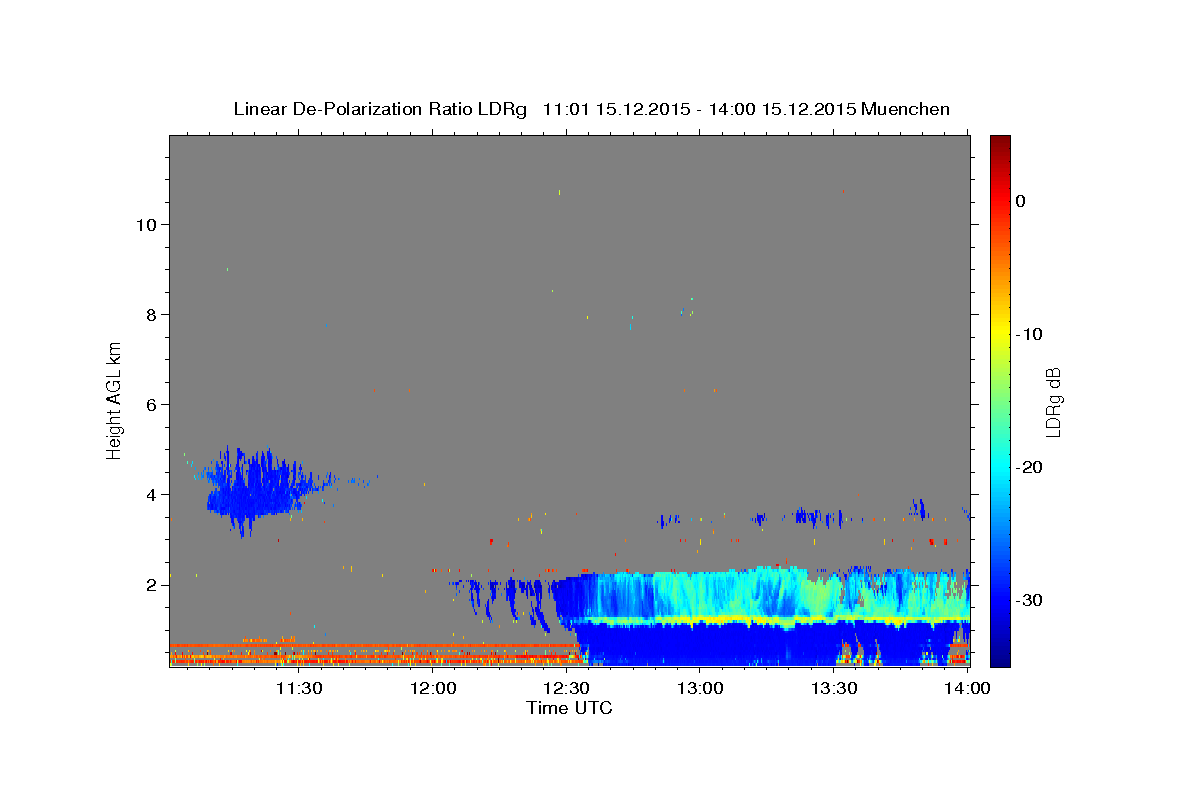Click the plot title 'Linear De-Polarization Ratio LDRg'
This screenshot has width=1200, height=800.
[x=380, y=109]
